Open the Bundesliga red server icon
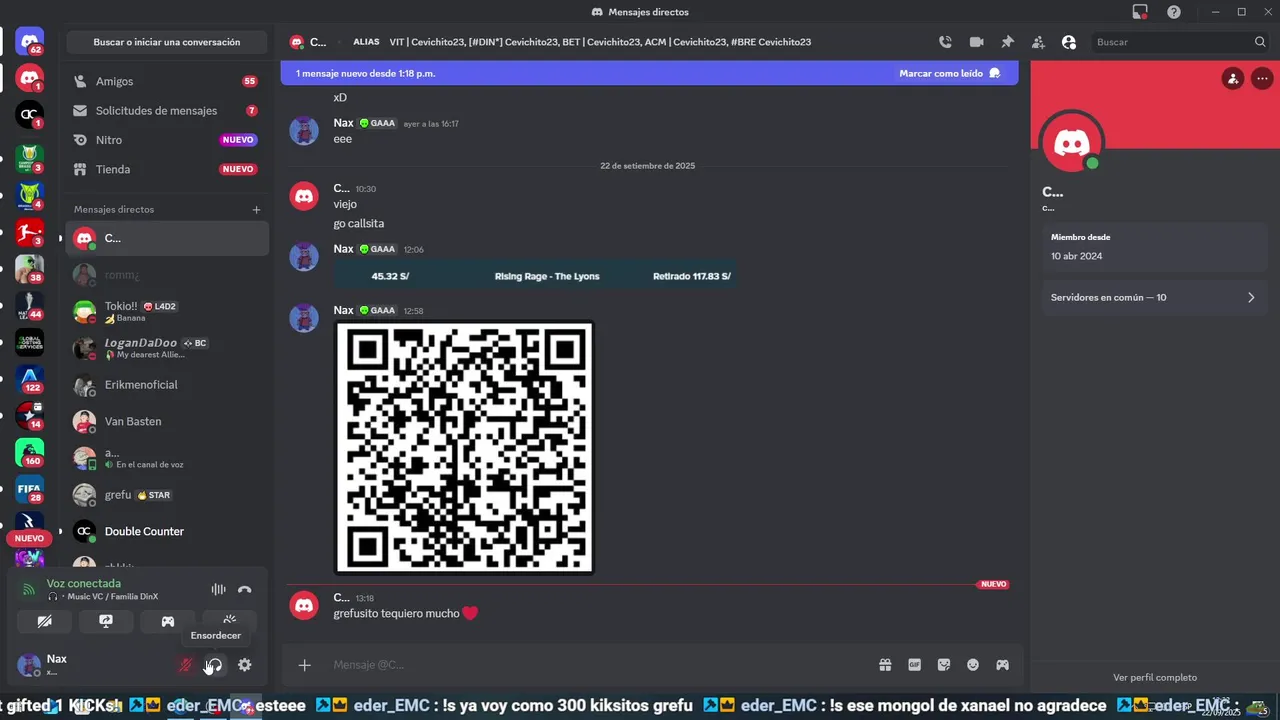Viewport: 1280px width, 720px height. coord(30,231)
